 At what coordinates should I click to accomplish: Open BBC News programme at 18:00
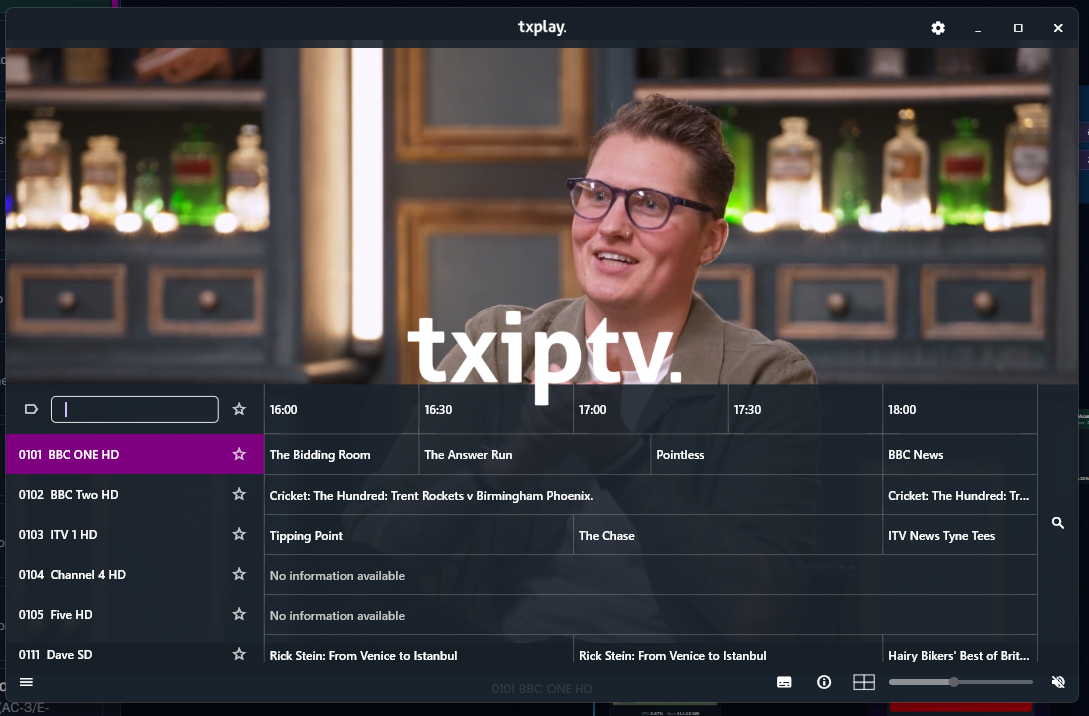coord(960,455)
